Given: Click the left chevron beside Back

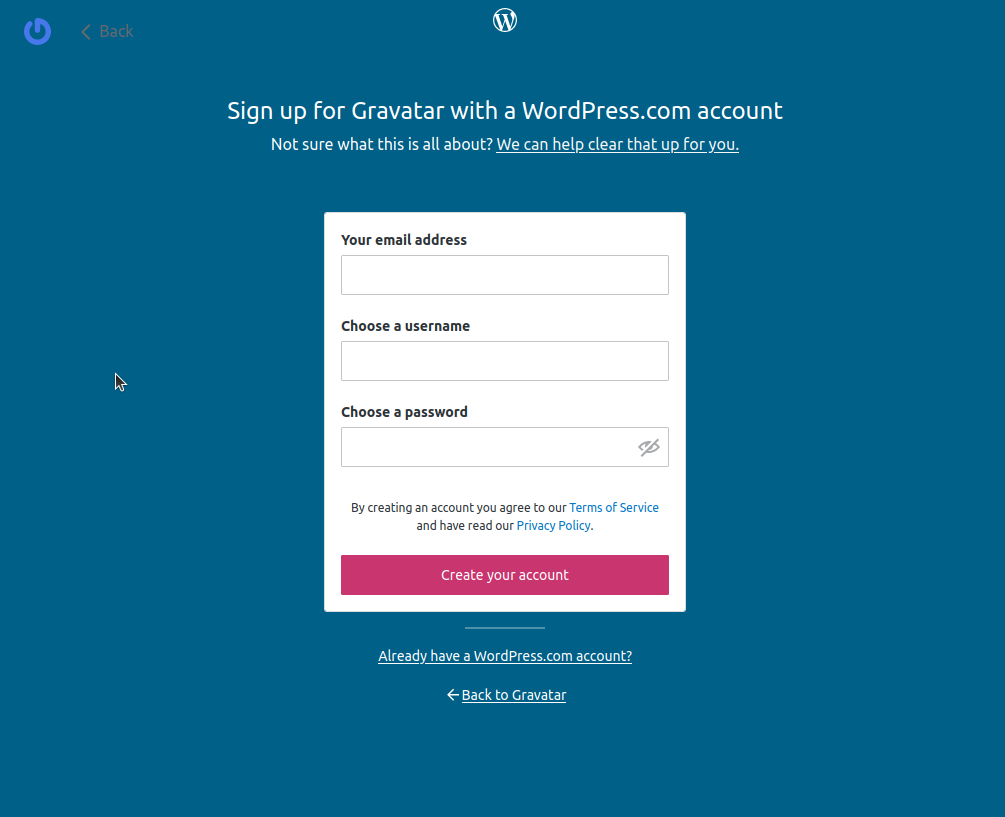Looking at the screenshot, I should 86,32.
